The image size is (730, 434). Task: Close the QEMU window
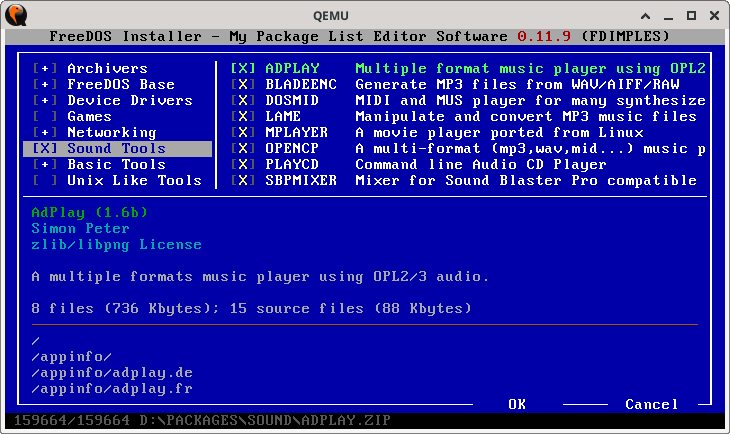pos(714,16)
